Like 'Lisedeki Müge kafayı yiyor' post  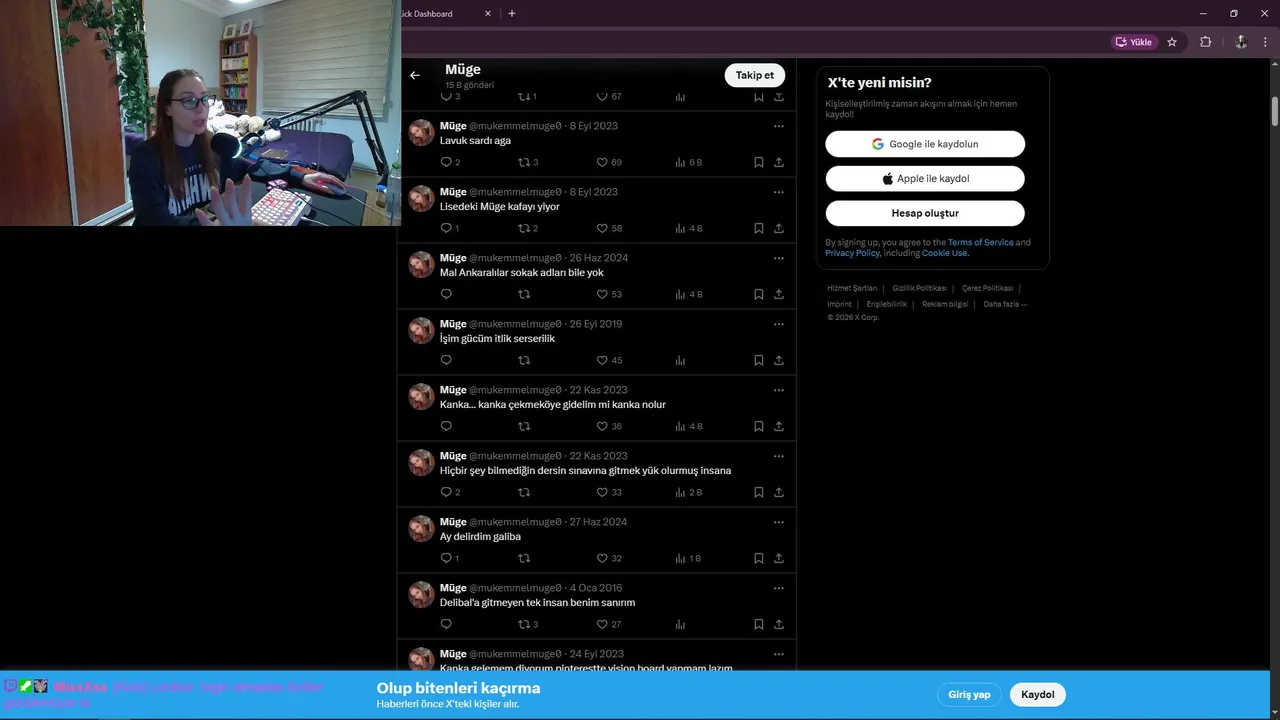[x=602, y=228]
